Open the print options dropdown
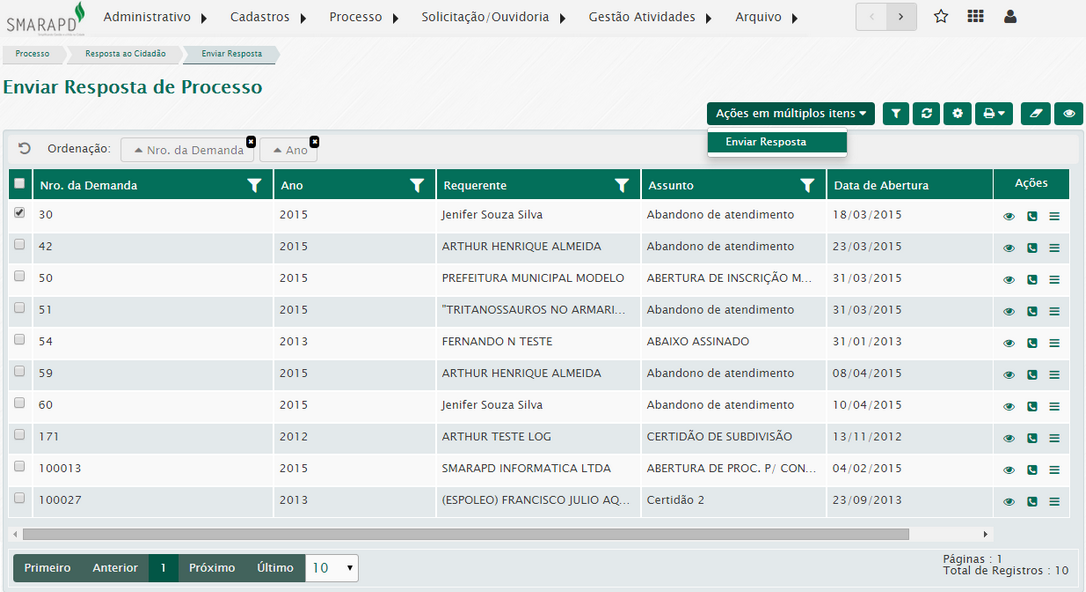Screen dimensions: 1086x592 point(994,114)
